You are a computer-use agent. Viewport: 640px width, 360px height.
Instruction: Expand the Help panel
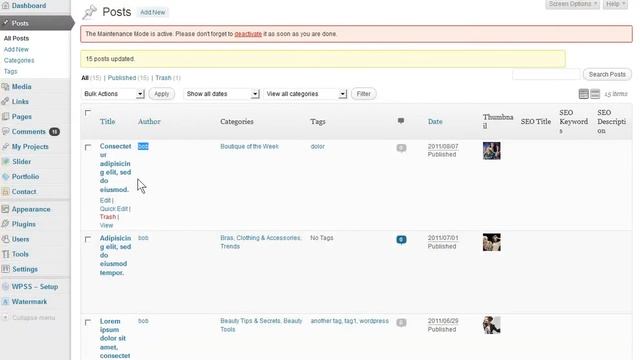click(615, 4)
